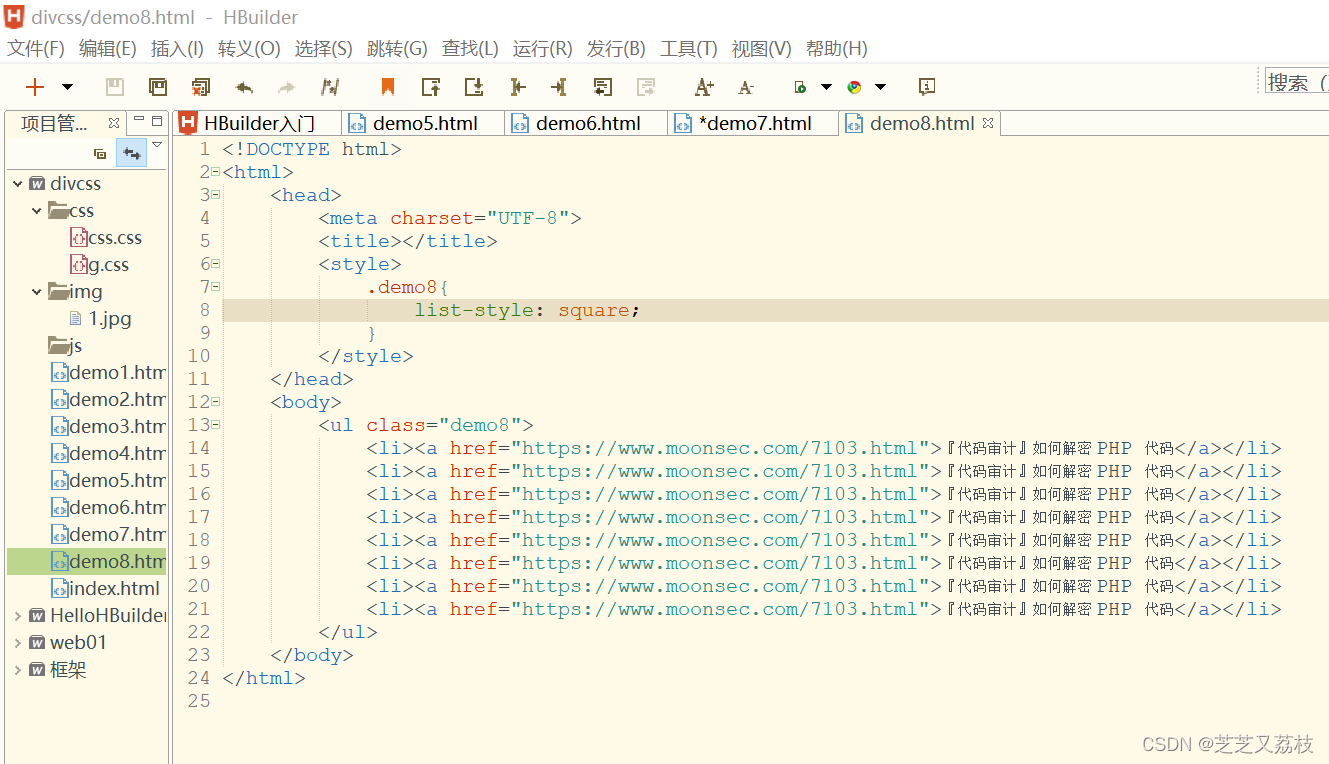The height and width of the screenshot is (764, 1329).
Task: Click the next bookmark down-arrow icon
Action: click(x=474, y=87)
